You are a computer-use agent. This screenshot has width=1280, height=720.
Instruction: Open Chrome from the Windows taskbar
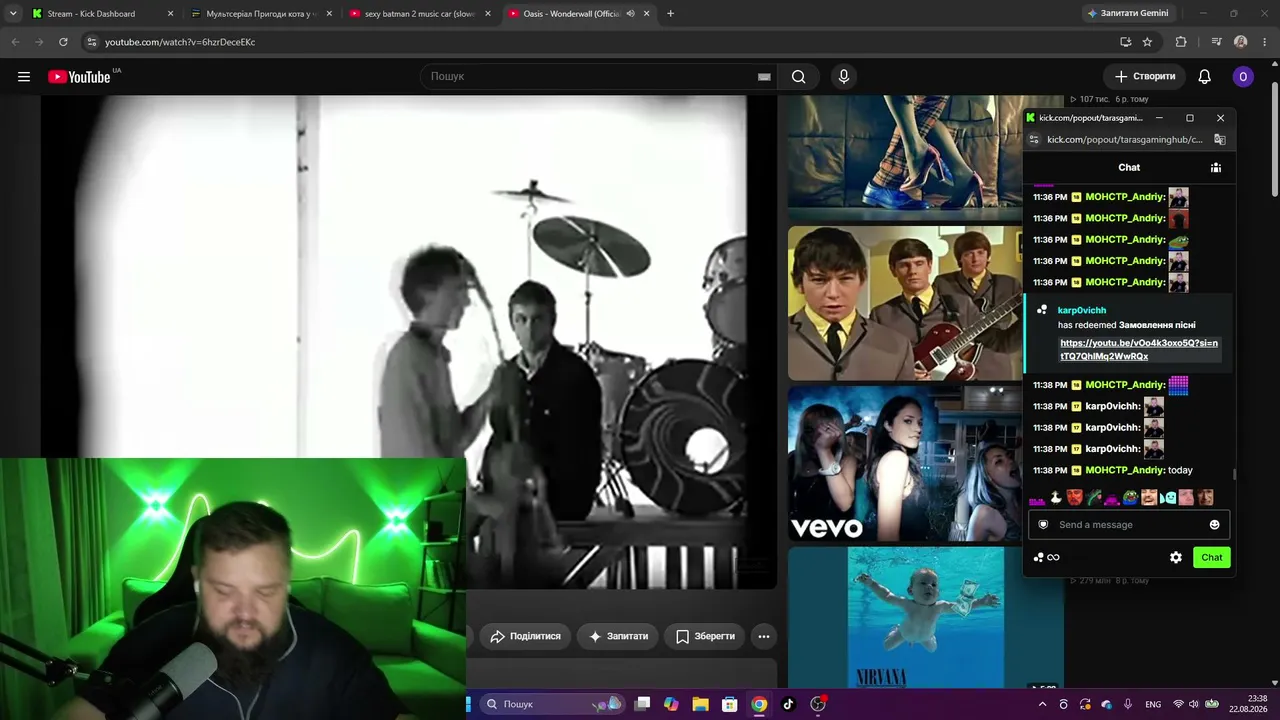[759, 704]
